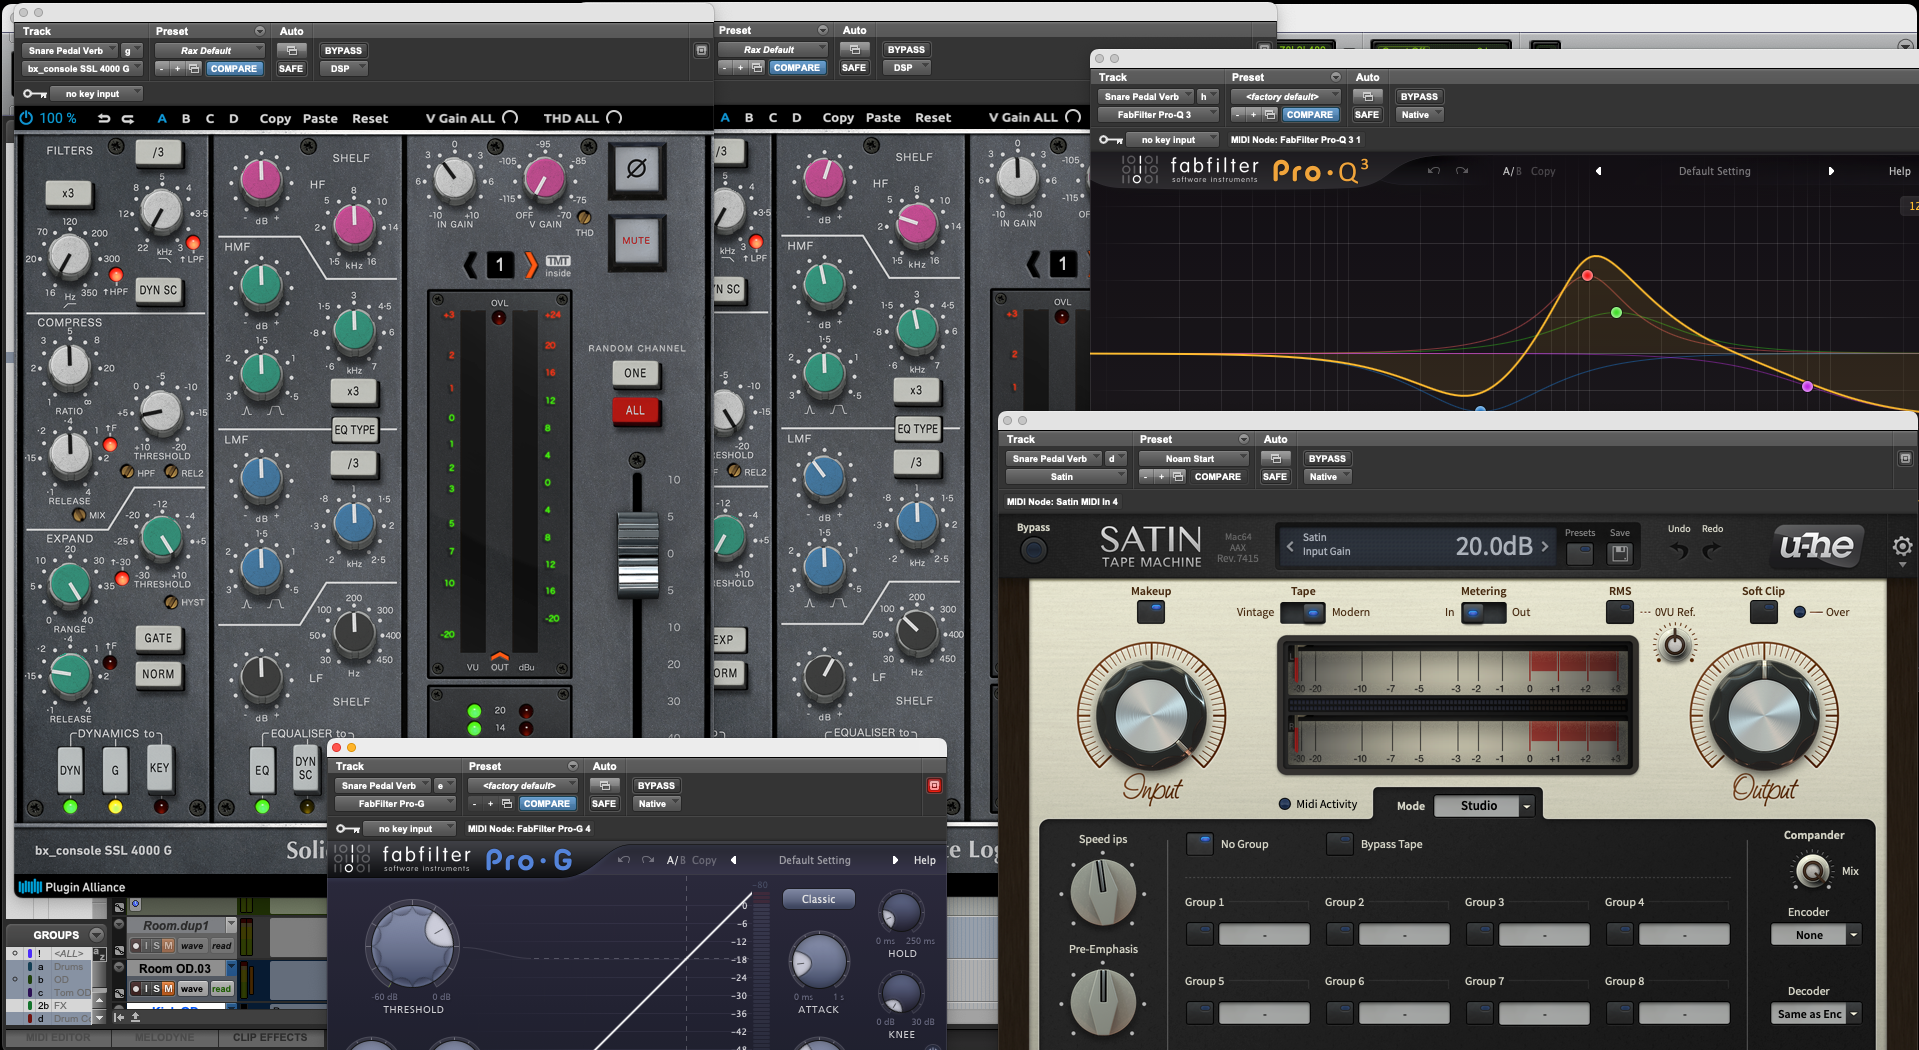Click the Satin Input Gain 20.0dB display
1919x1050 pixels.
1418,546
